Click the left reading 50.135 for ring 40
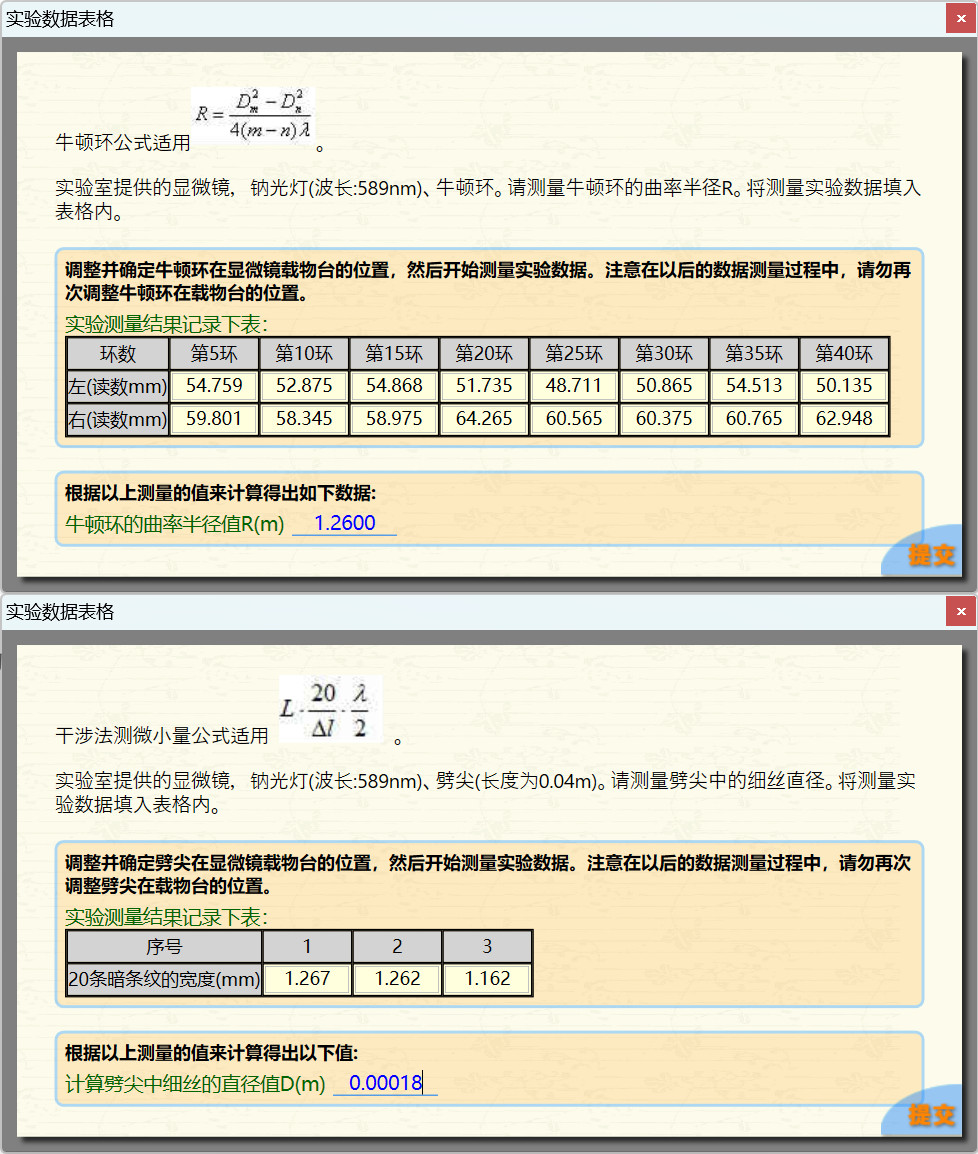 844,386
